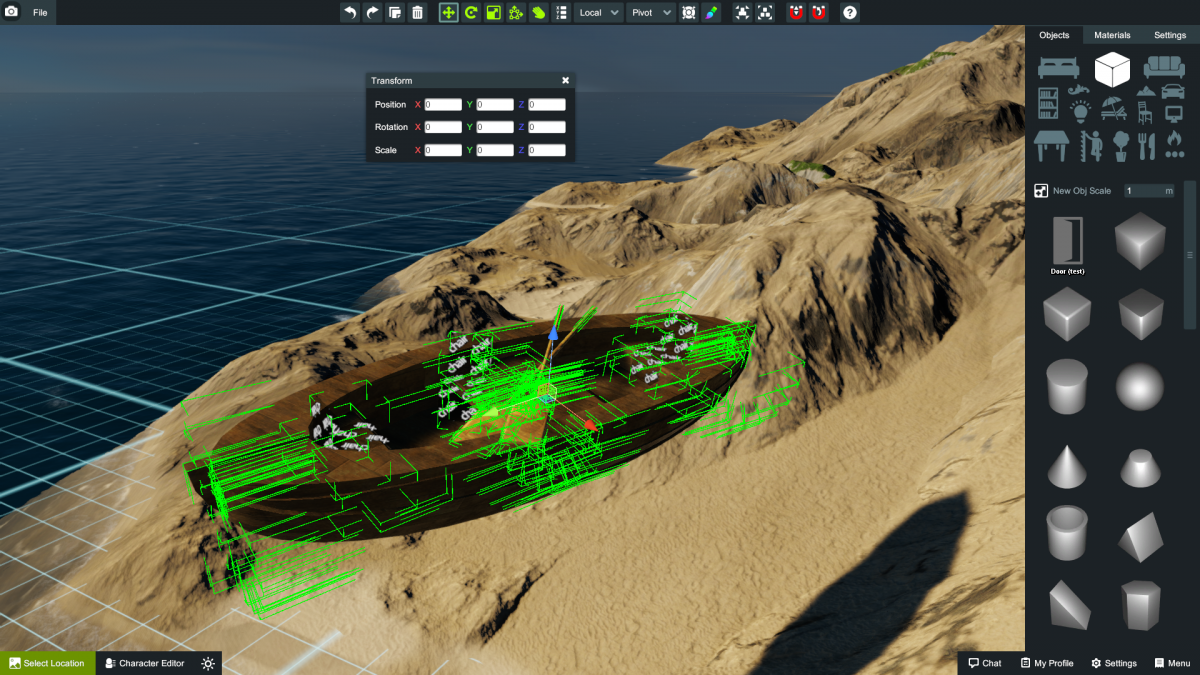Open the bed furniture category

click(1059, 66)
